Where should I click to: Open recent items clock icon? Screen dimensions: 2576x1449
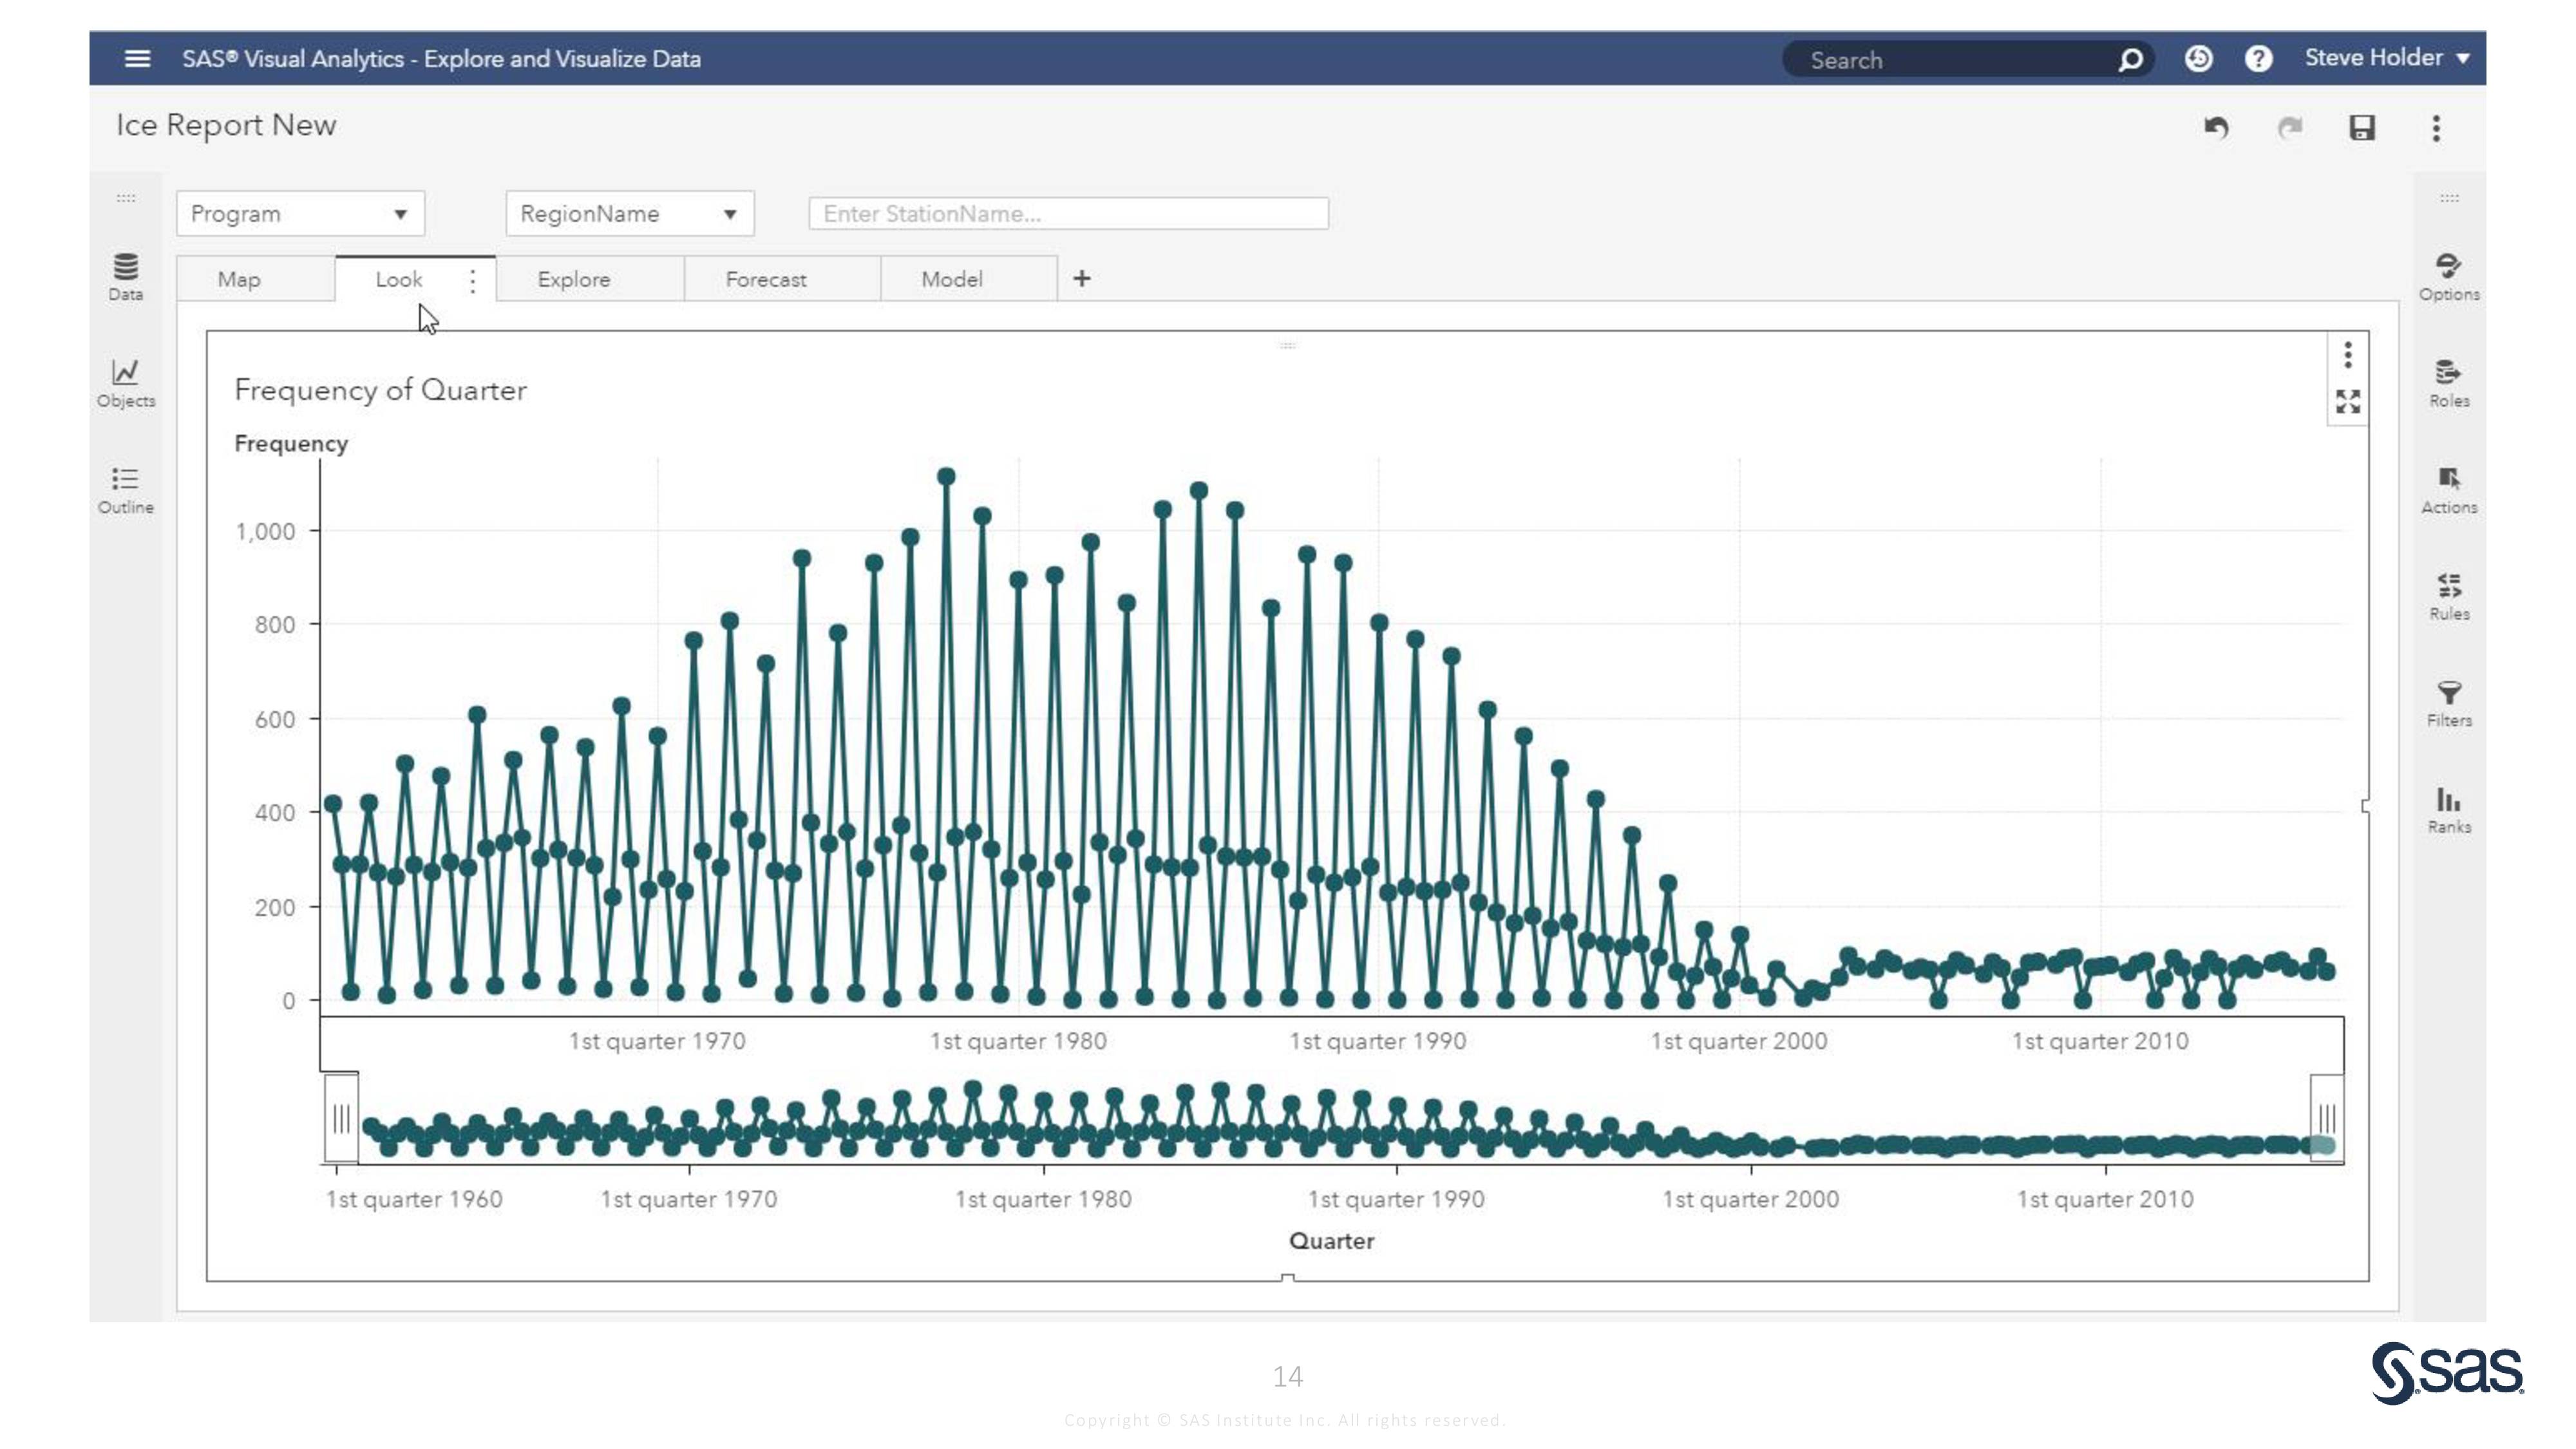[2198, 59]
